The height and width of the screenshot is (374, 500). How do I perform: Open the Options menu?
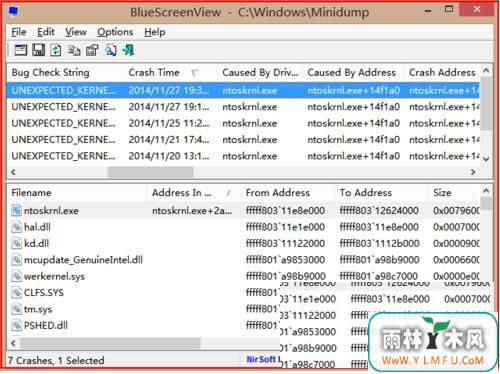click(115, 32)
